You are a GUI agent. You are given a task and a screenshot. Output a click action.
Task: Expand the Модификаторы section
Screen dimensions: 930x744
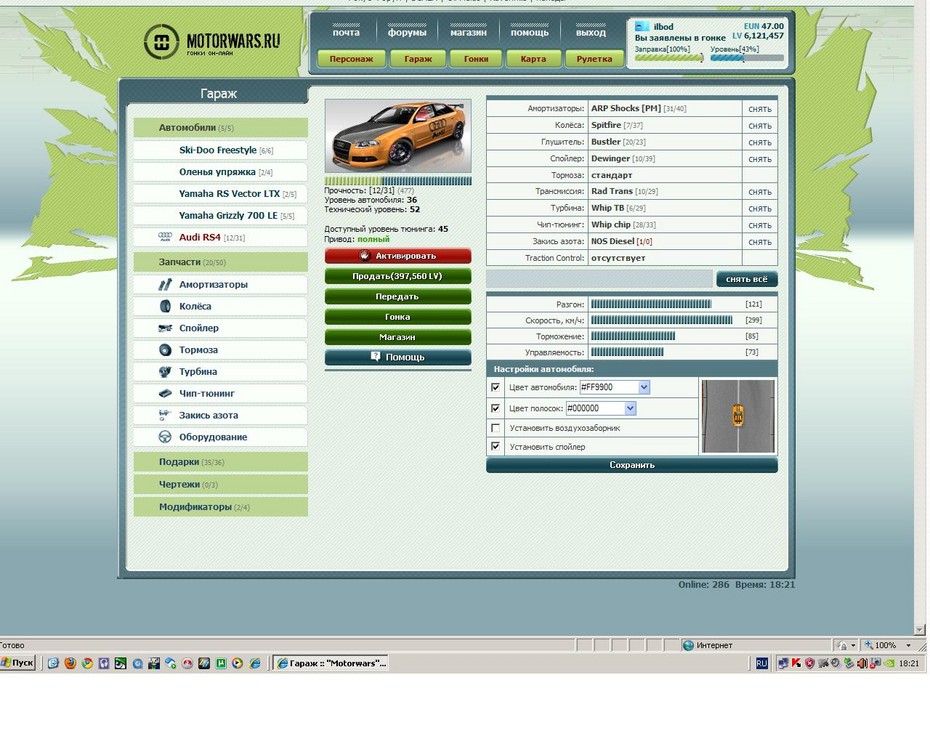click(221, 507)
